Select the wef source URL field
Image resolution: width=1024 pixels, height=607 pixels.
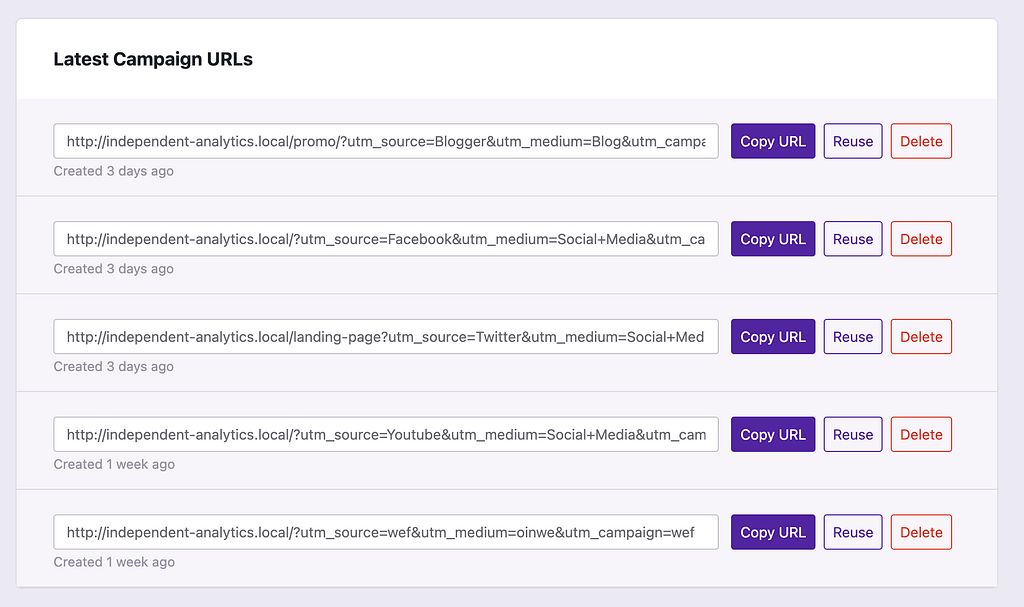[386, 532]
